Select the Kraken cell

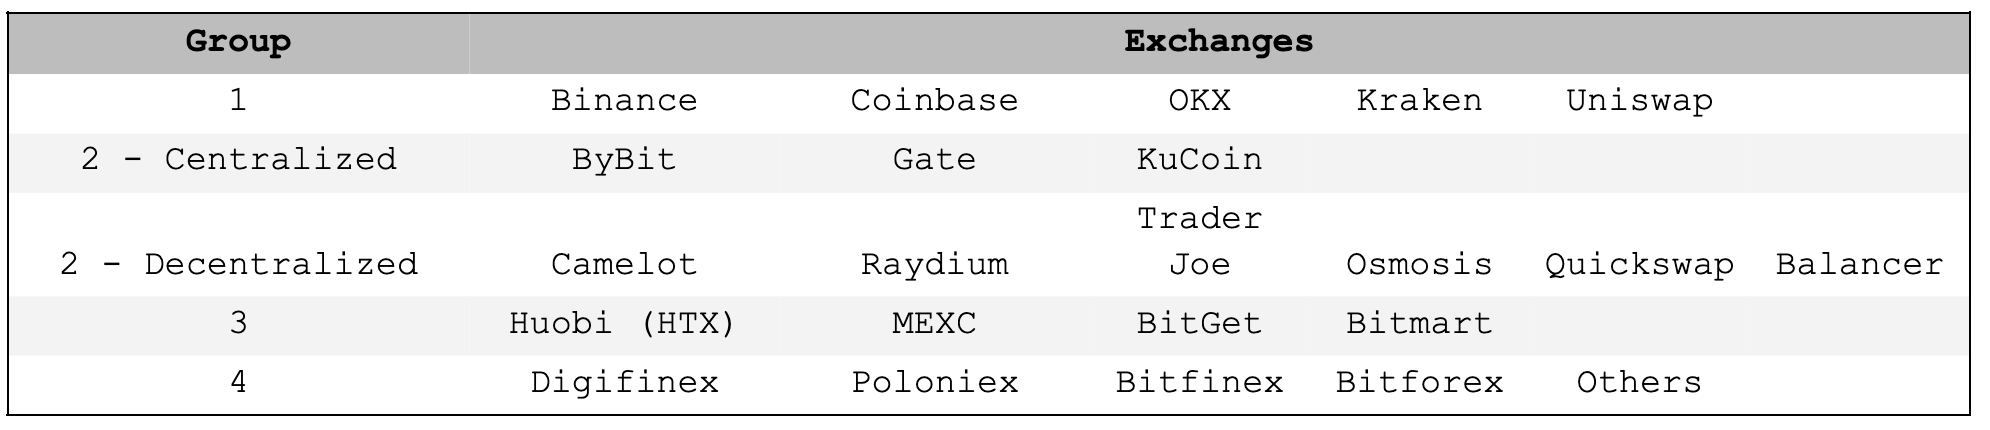coord(1419,101)
